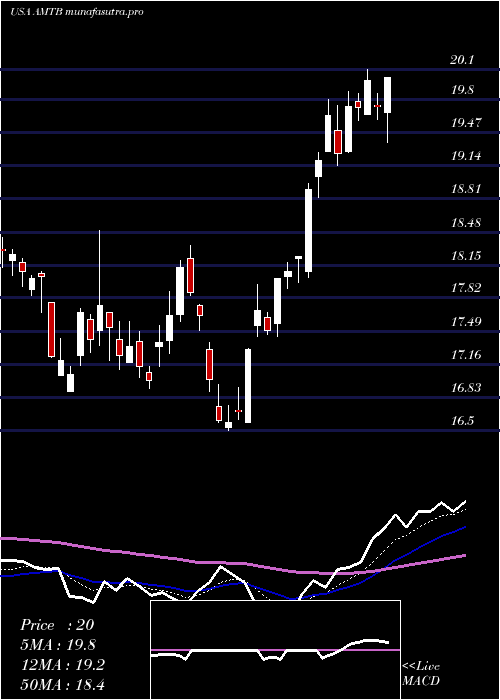Image resolution: width=500 pixels, height=700 pixels.
Task: Click the '50MA : 18.4' readout
Action: (62, 684)
